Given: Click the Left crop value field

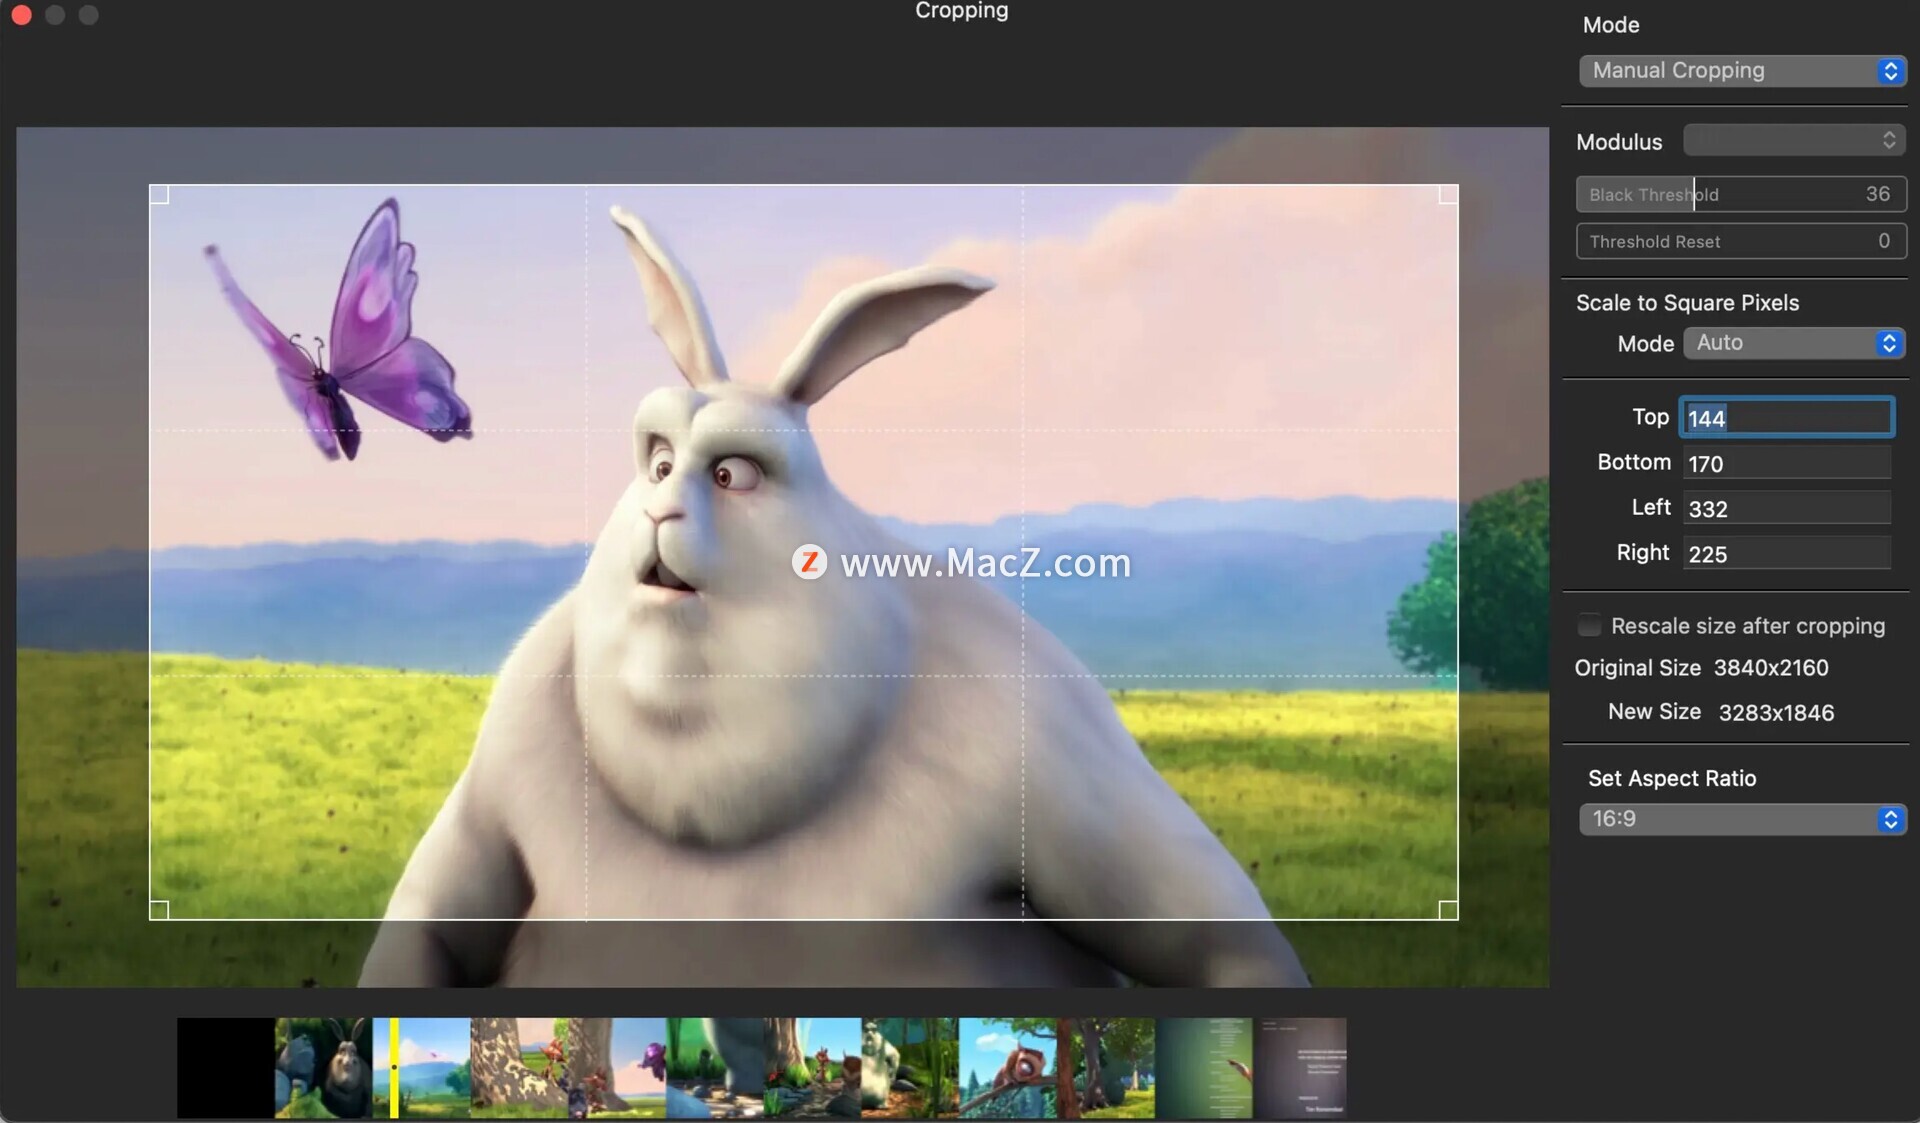Looking at the screenshot, I should tap(1786, 508).
